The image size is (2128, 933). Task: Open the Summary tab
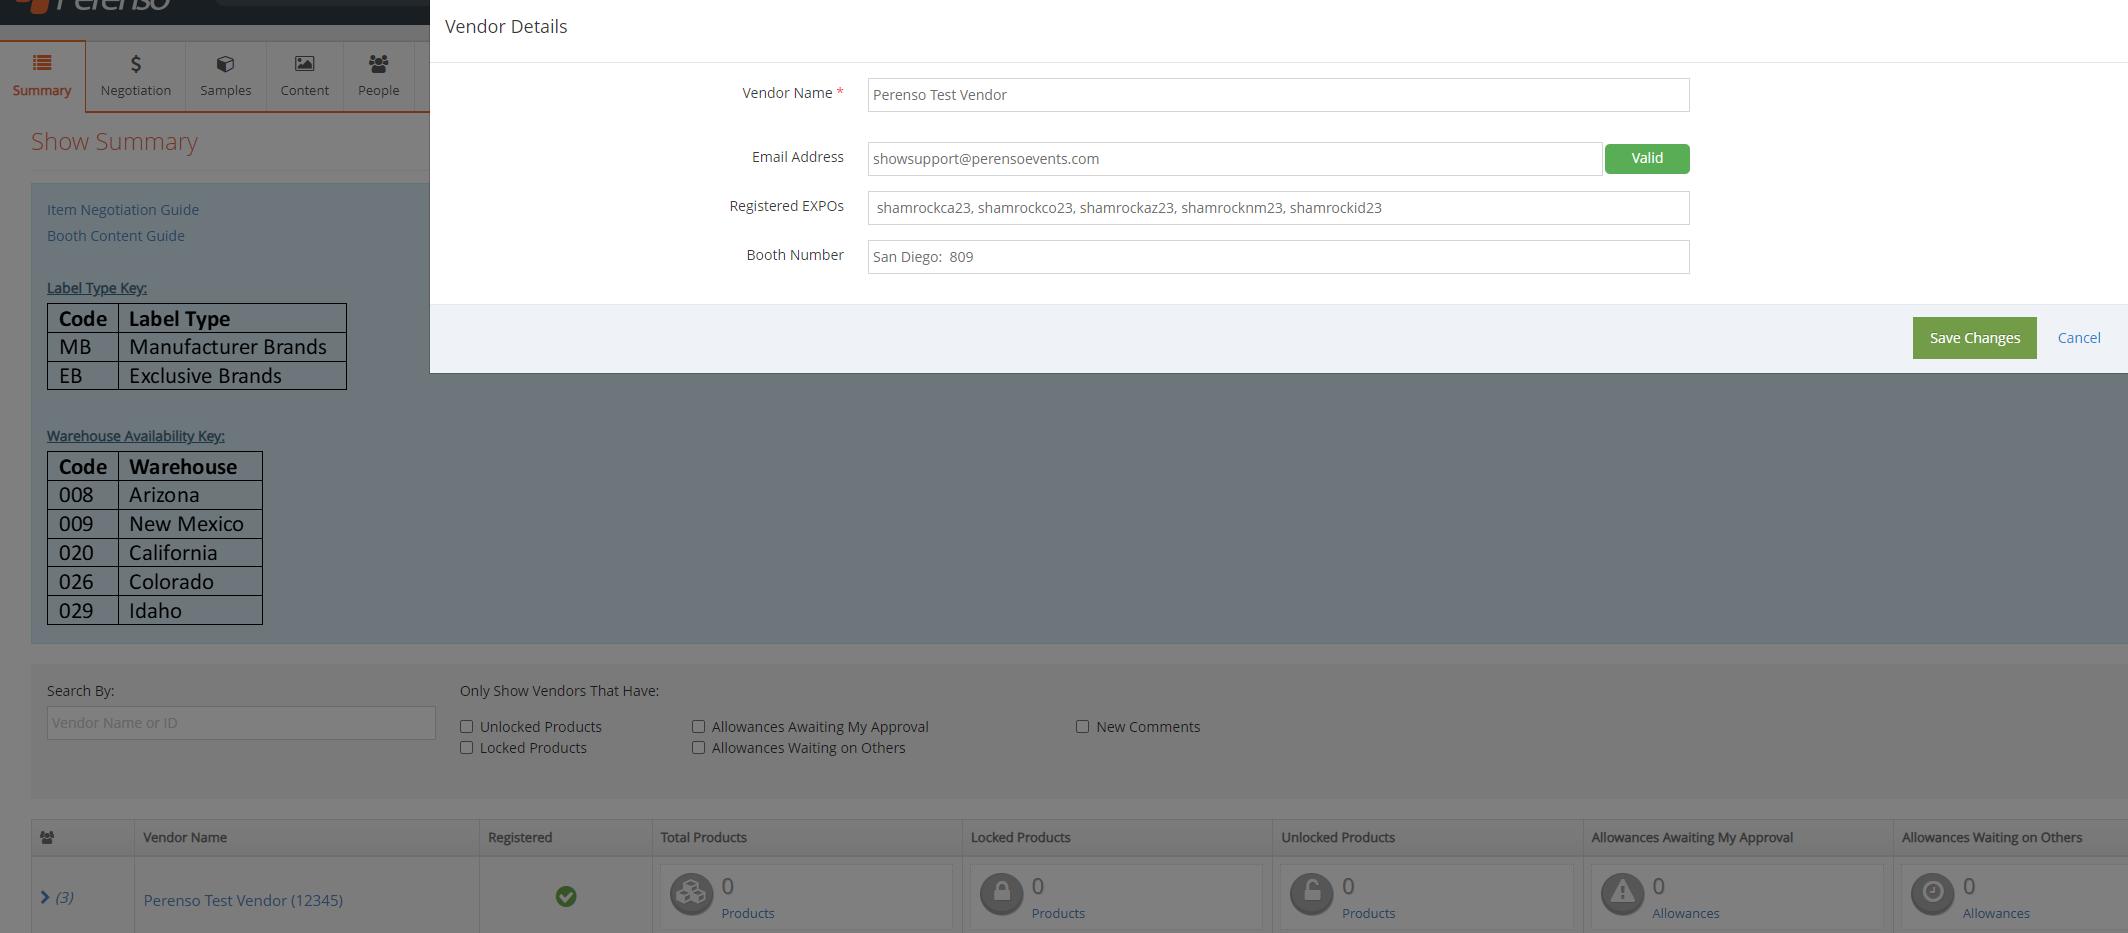point(42,76)
